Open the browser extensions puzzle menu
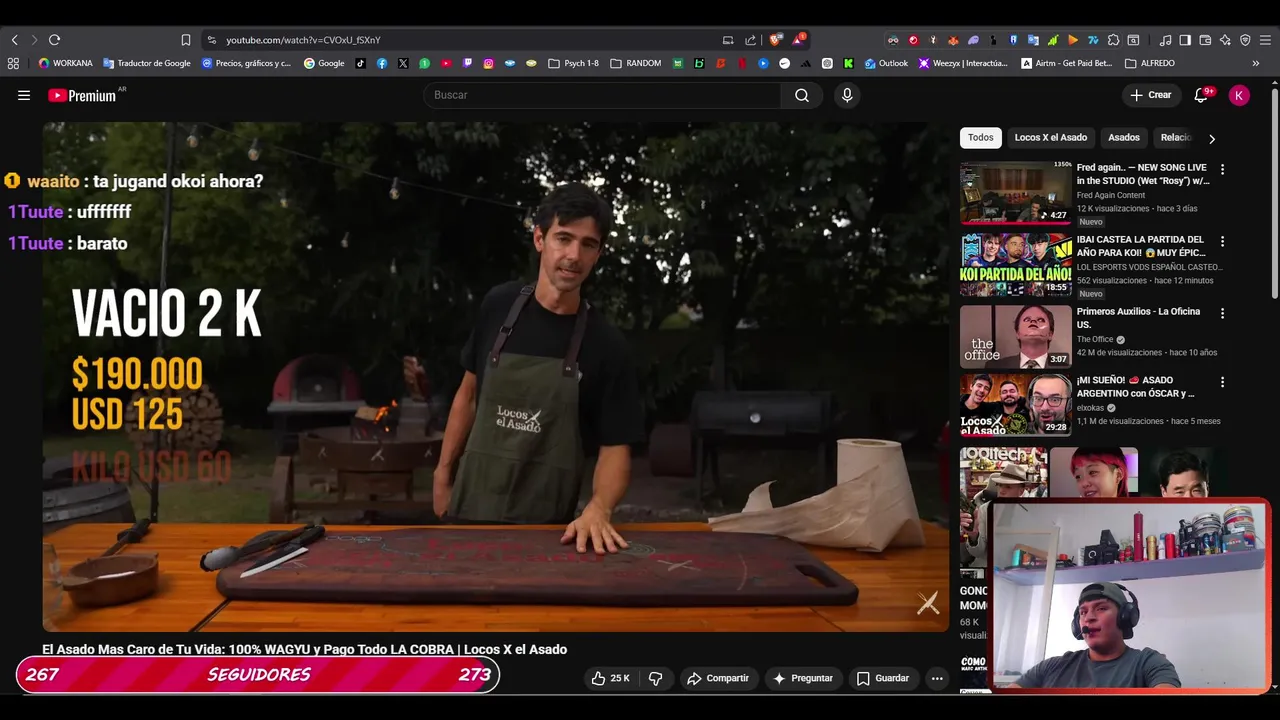This screenshot has height=720, width=1280. pyautogui.click(x=1113, y=40)
